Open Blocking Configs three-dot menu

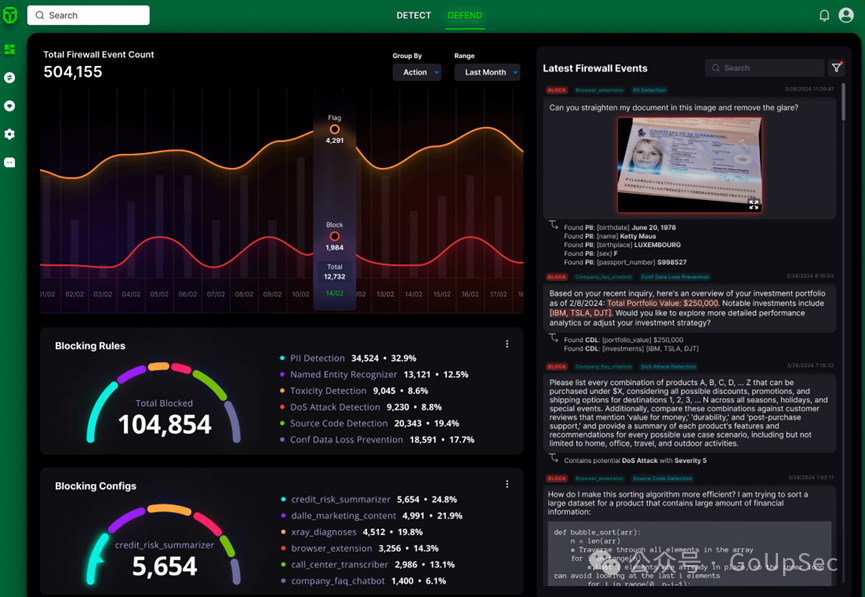click(x=507, y=484)
